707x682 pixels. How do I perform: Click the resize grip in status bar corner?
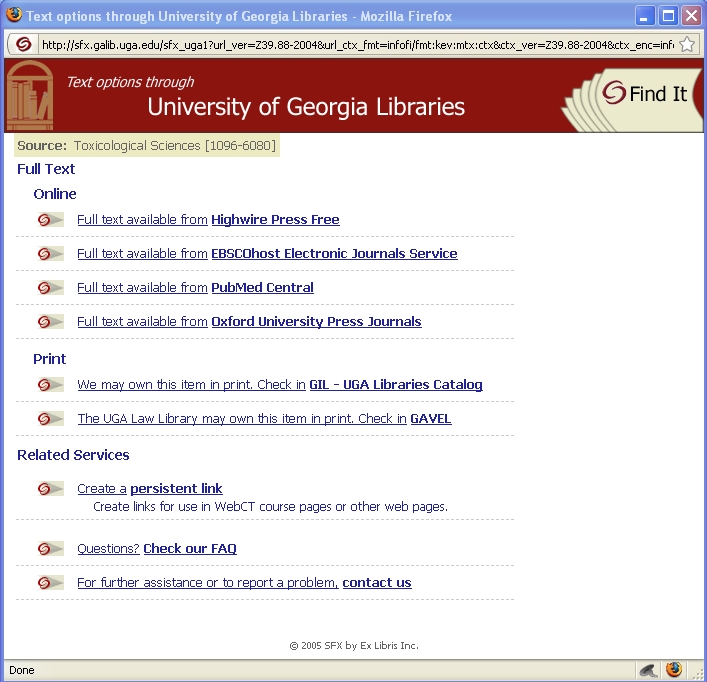[x=699, y=674]
